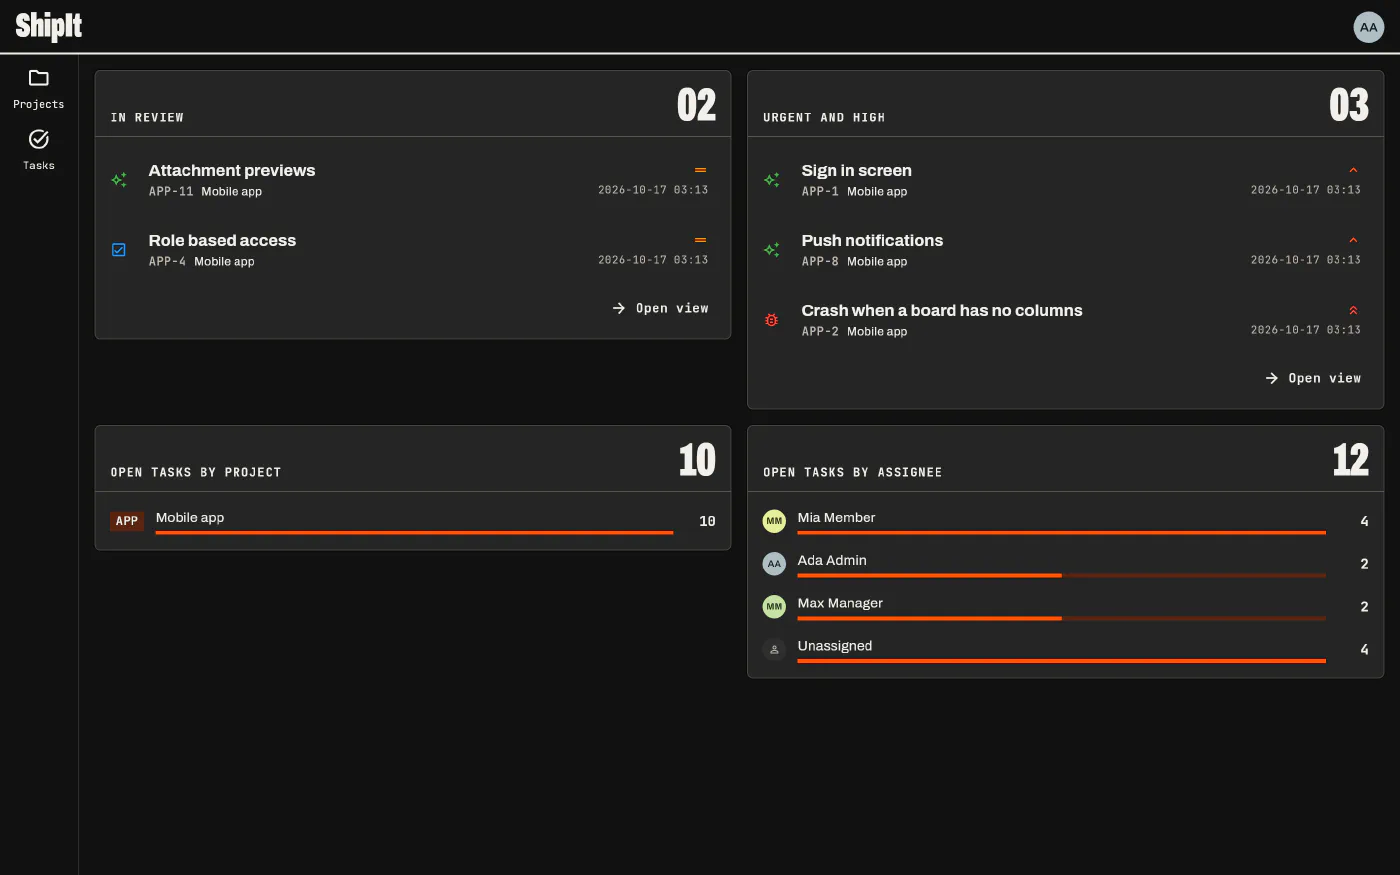Click the APP-4 task ID
Screen dimensions: 1400x875
coord(167,262)
